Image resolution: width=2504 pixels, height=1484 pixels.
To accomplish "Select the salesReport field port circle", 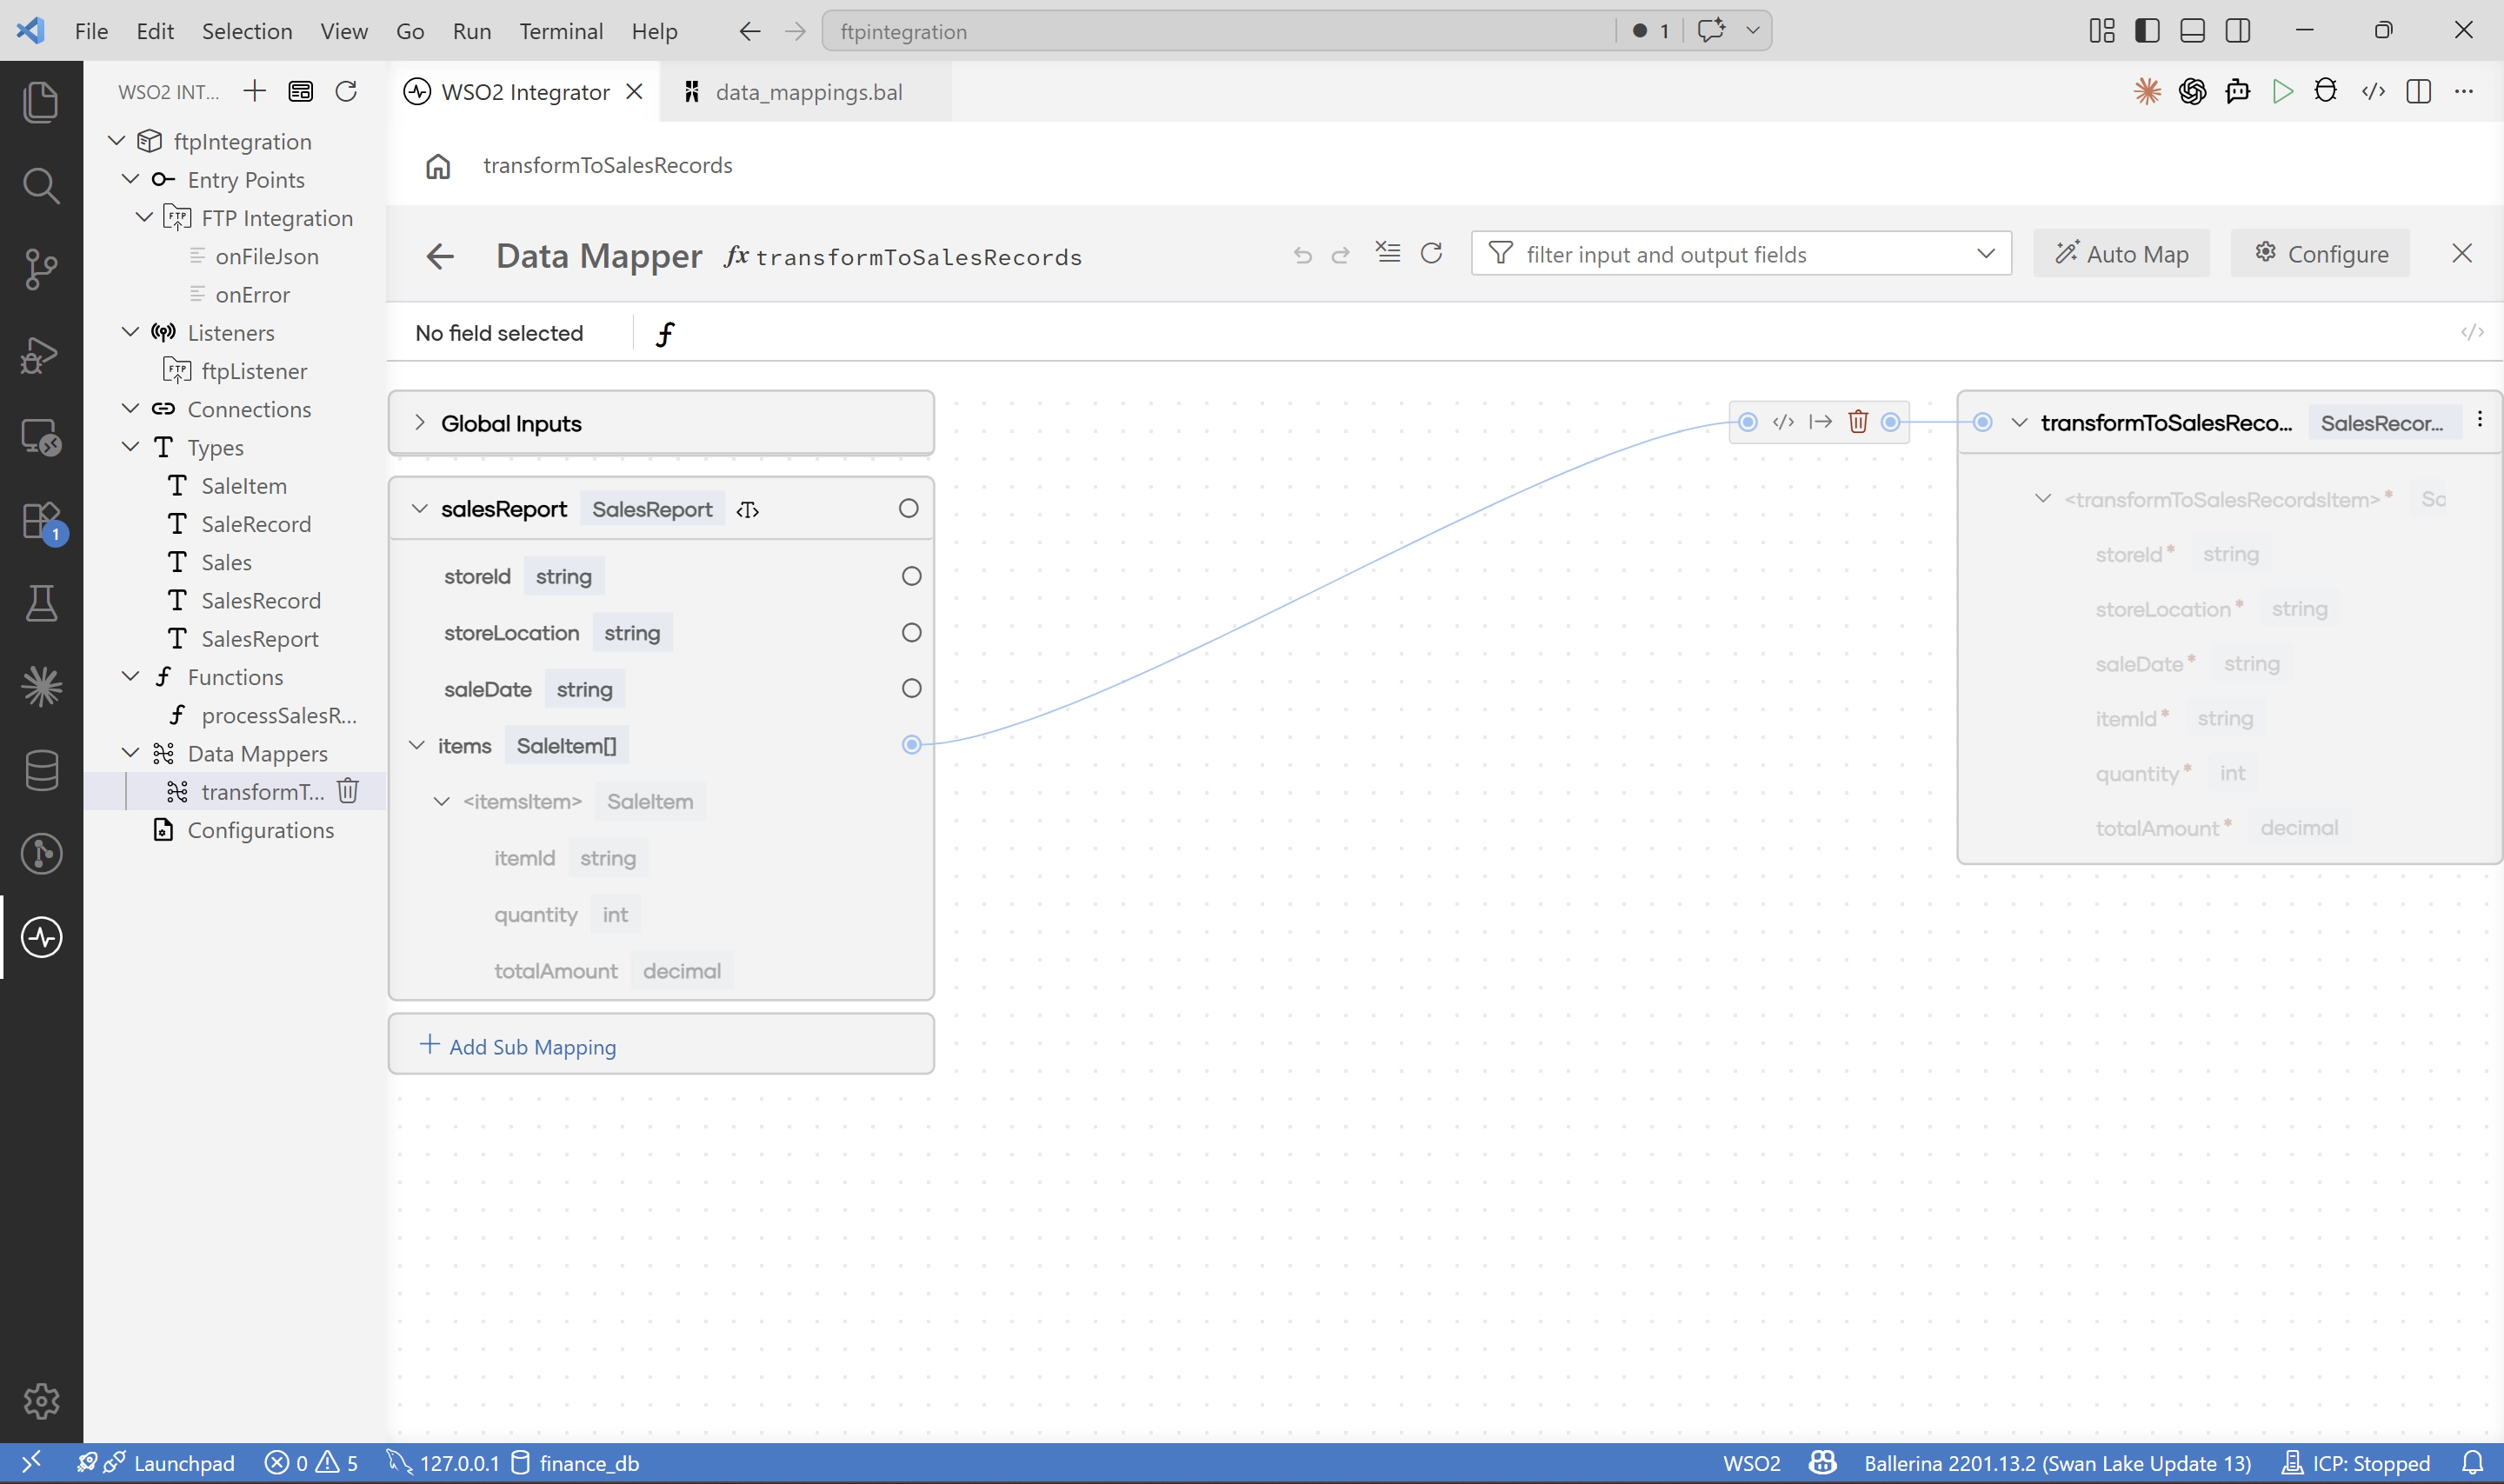I will coord(908,508).
